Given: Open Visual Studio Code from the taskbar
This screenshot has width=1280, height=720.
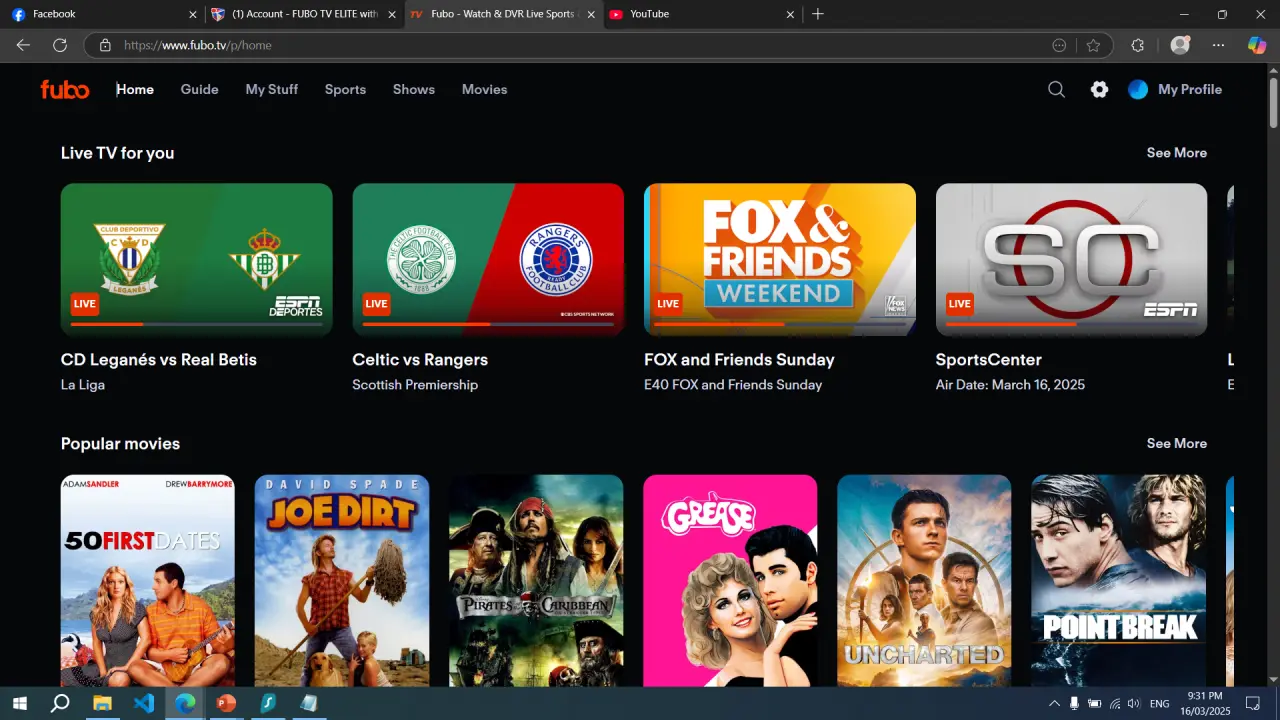Looking at the screenshot, I should (x=144, y=703).
